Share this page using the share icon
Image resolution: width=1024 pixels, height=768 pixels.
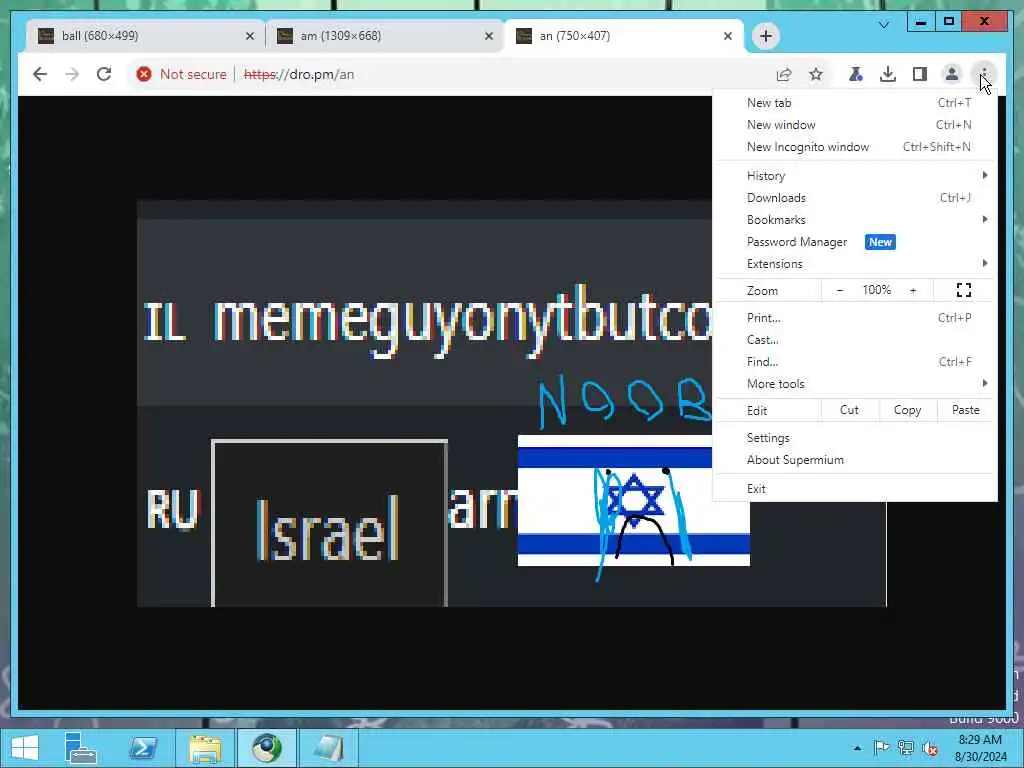[x=784, y=74]
